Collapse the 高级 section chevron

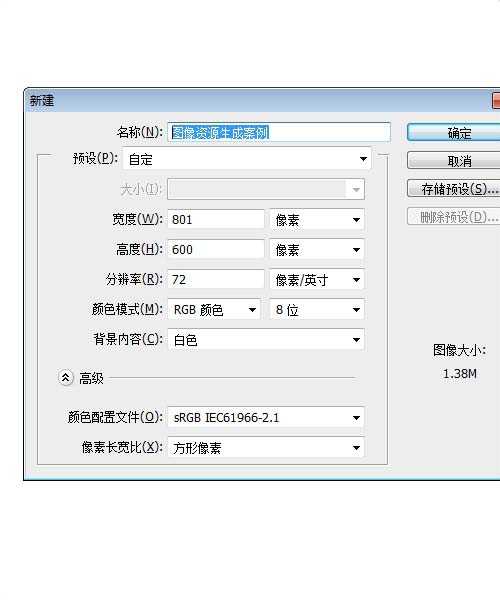[65, 378]
